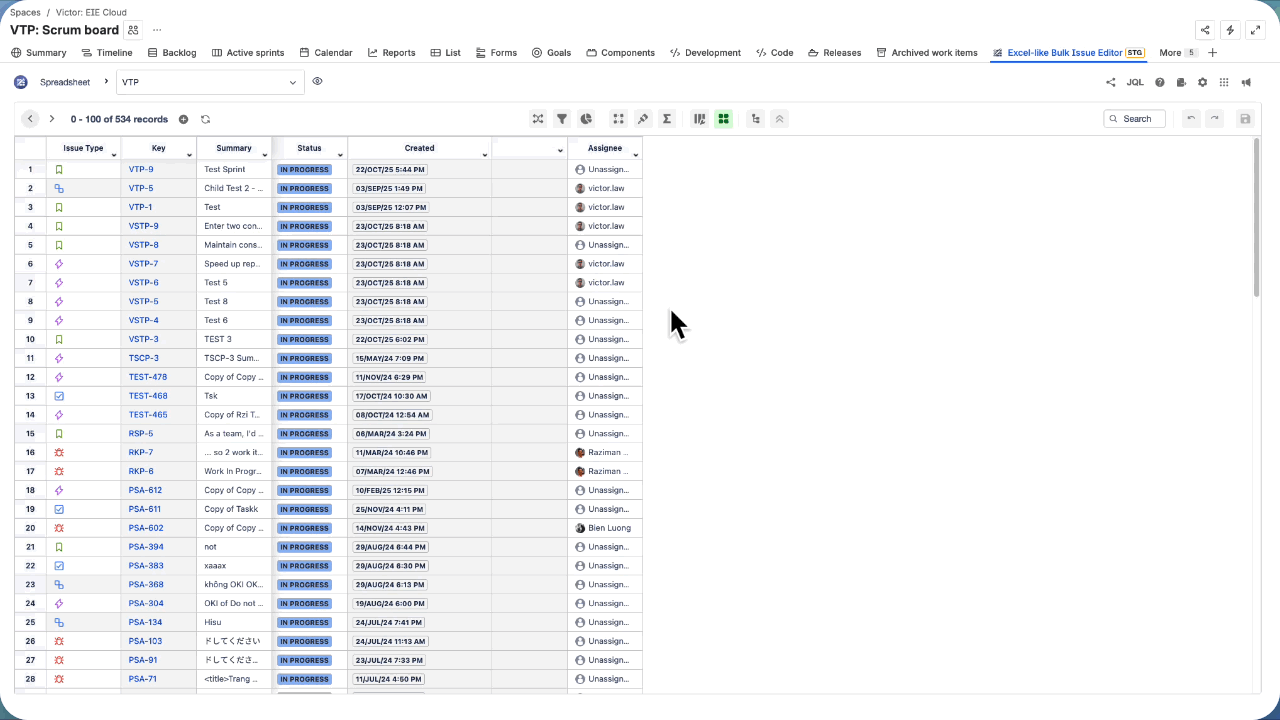Click the refresh icon next to record count

[205, 119]
